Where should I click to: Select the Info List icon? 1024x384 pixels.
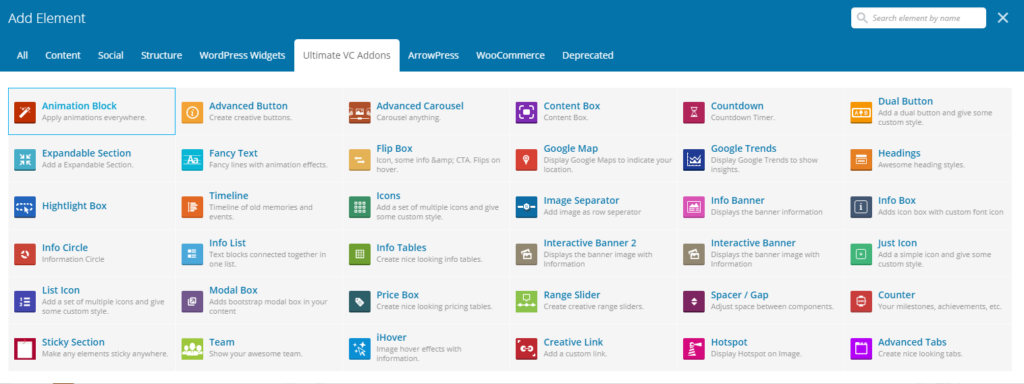click(x=192, y=253)
